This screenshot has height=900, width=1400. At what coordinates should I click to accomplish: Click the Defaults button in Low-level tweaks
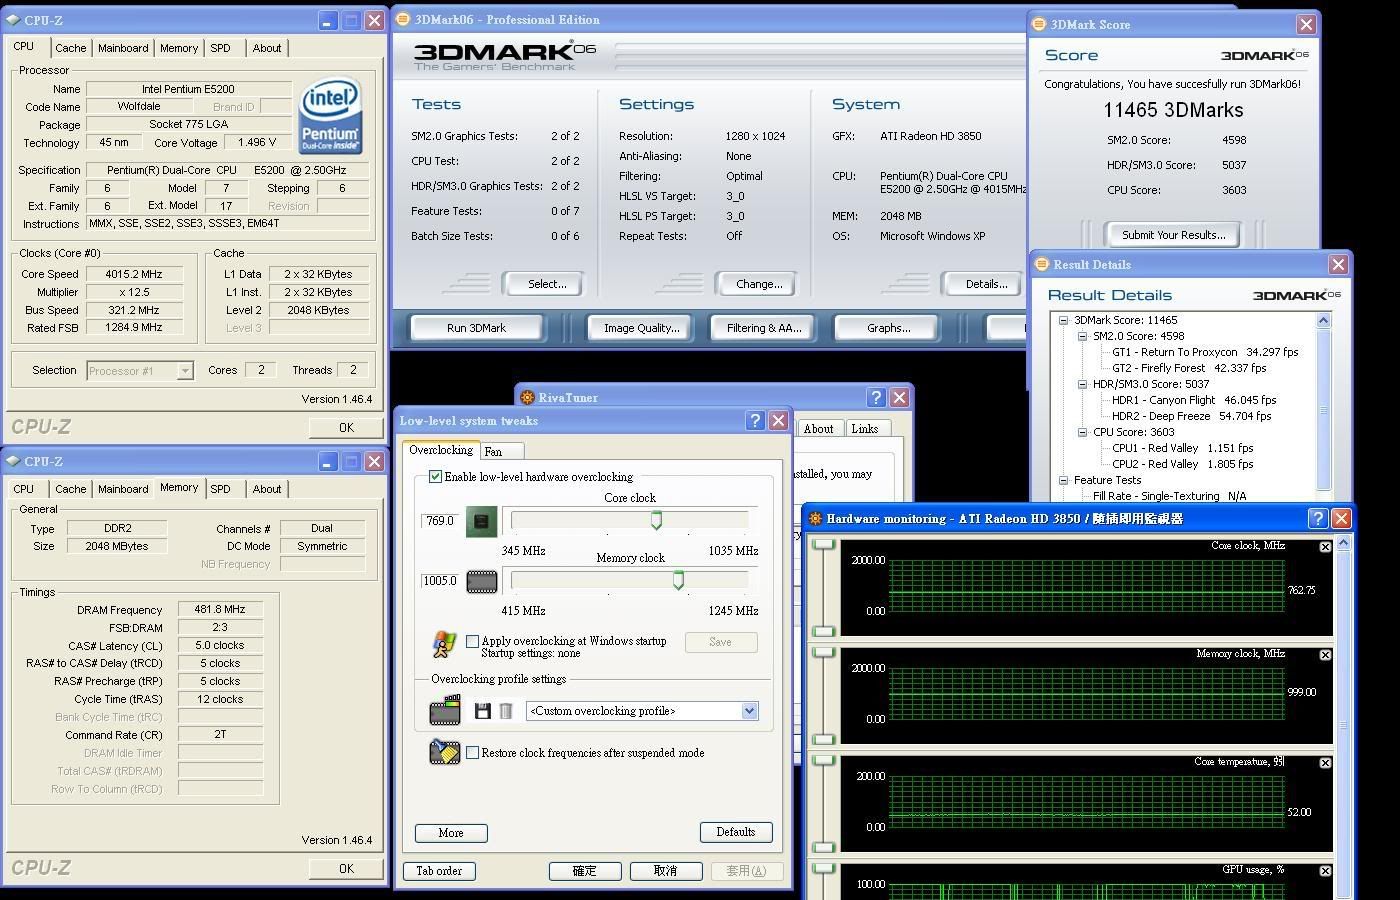735,832
